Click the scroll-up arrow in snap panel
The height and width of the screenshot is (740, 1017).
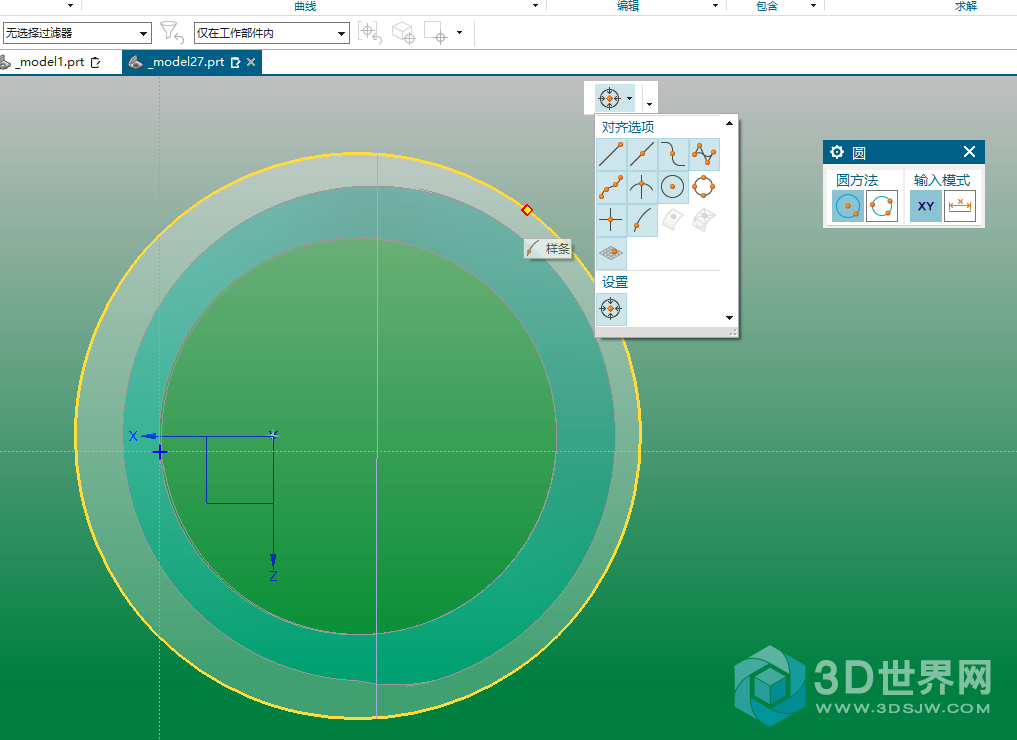pos(730,123)
